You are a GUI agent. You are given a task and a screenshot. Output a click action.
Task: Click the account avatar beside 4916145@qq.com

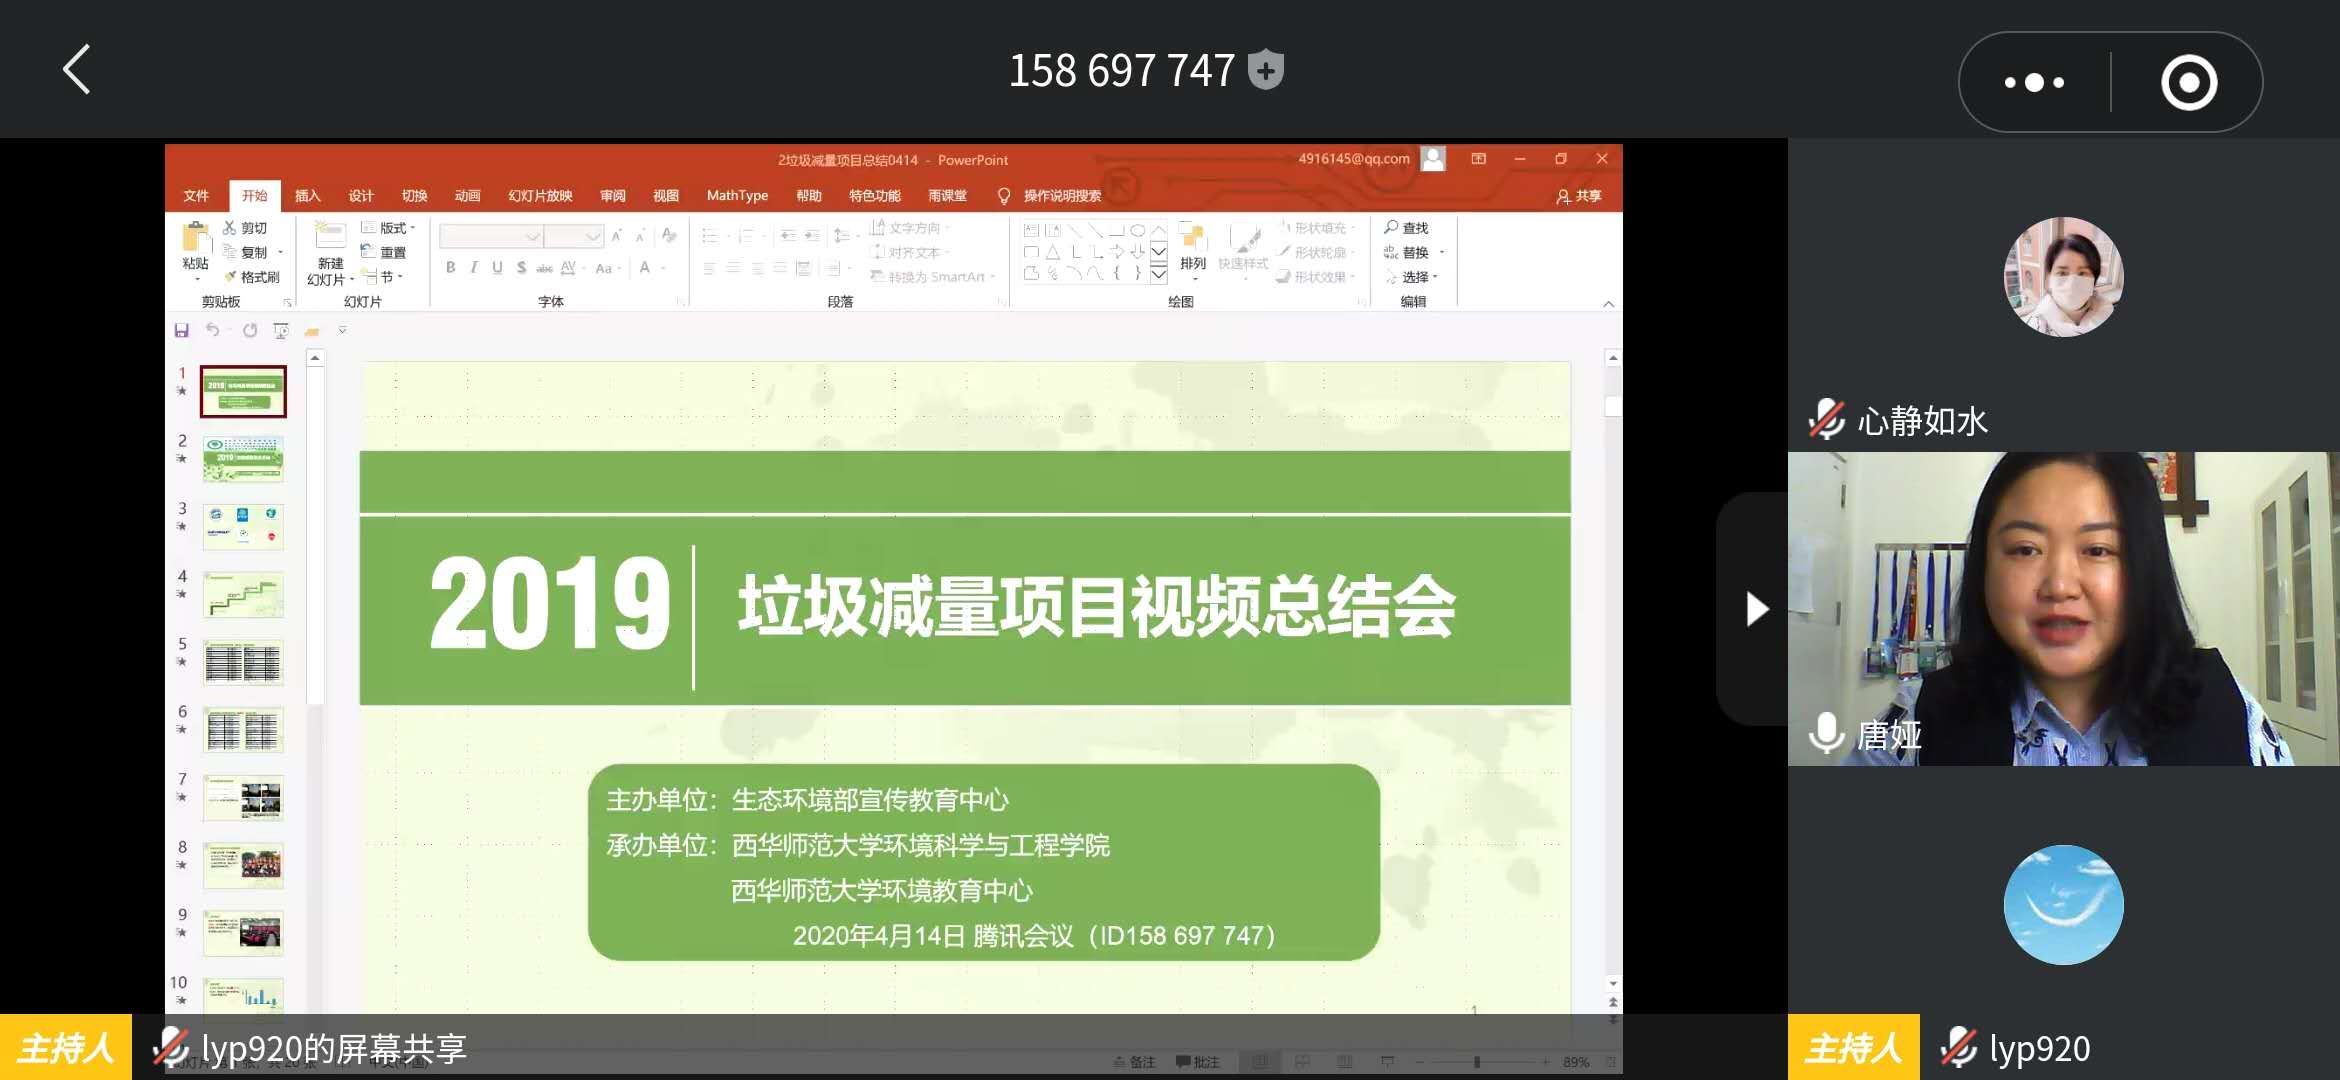(1433, 159)
